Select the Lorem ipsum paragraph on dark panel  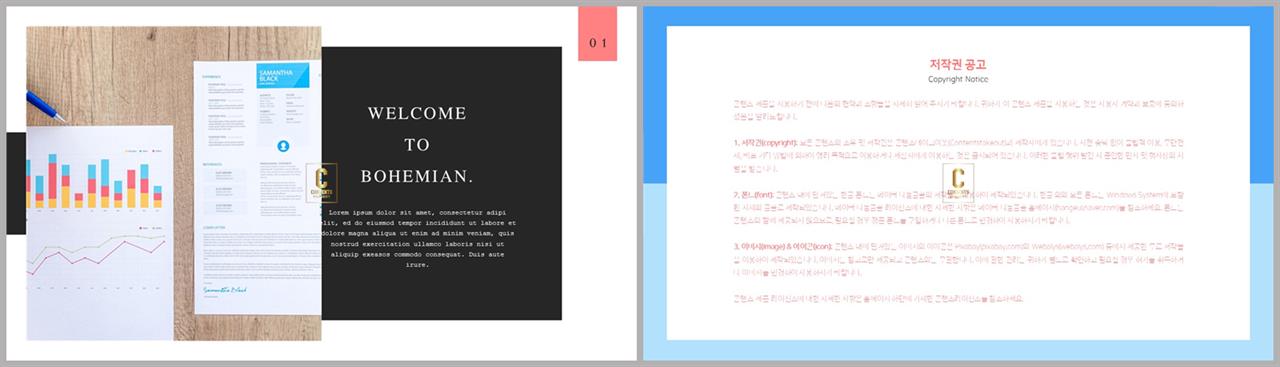pyautogui.click(x=417, y=239)
